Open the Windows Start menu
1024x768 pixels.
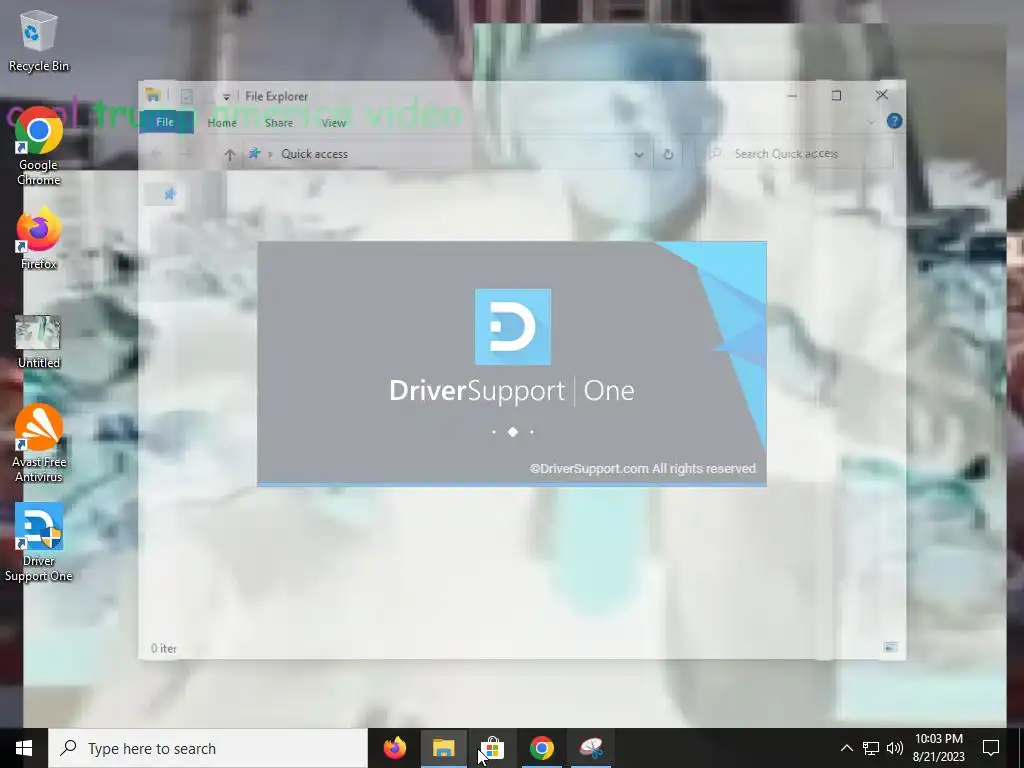pyautogui.click(x=24, y=748)
